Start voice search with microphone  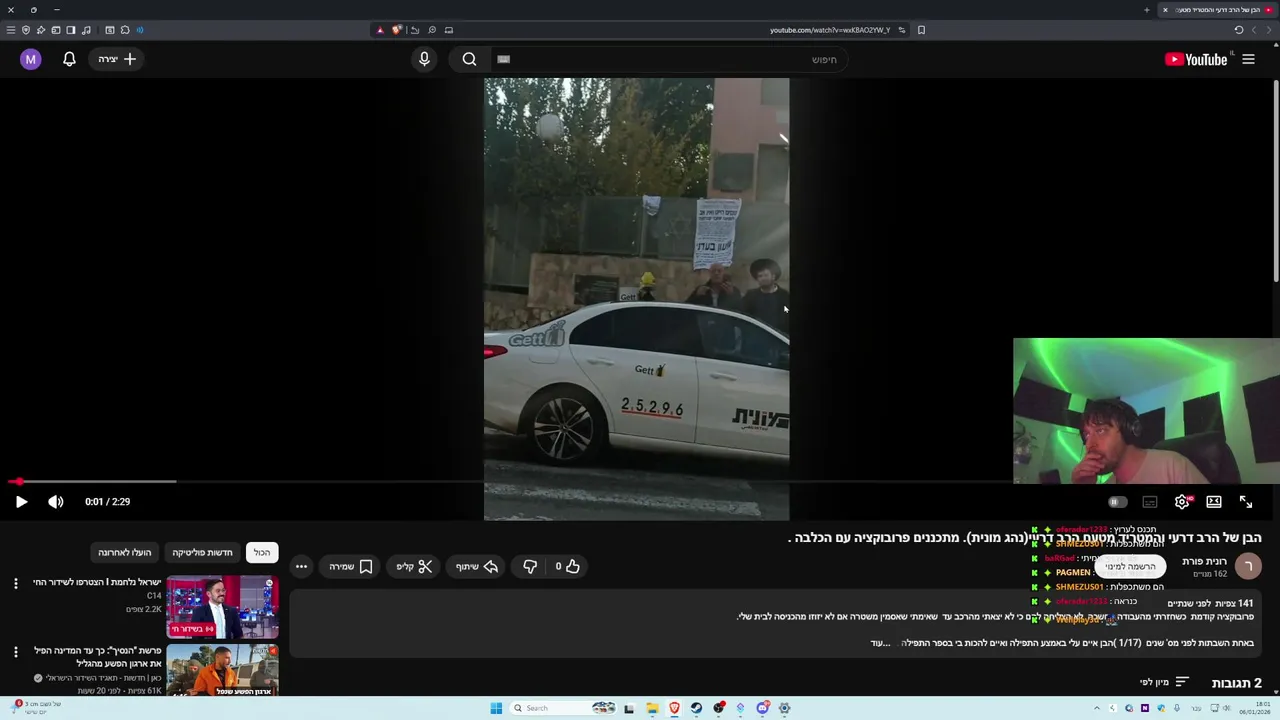pos(424,59)
